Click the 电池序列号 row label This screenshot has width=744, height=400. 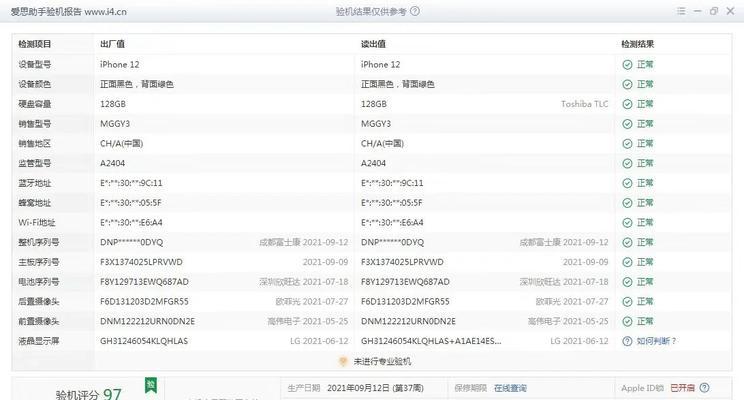pos(38,282)
